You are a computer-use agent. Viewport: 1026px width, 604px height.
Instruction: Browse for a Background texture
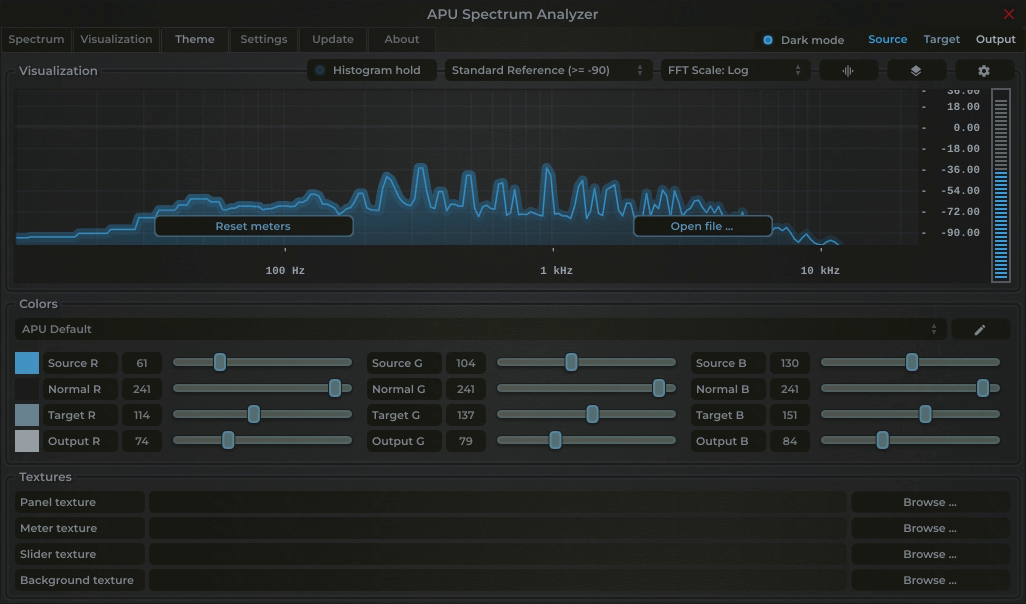930,580
